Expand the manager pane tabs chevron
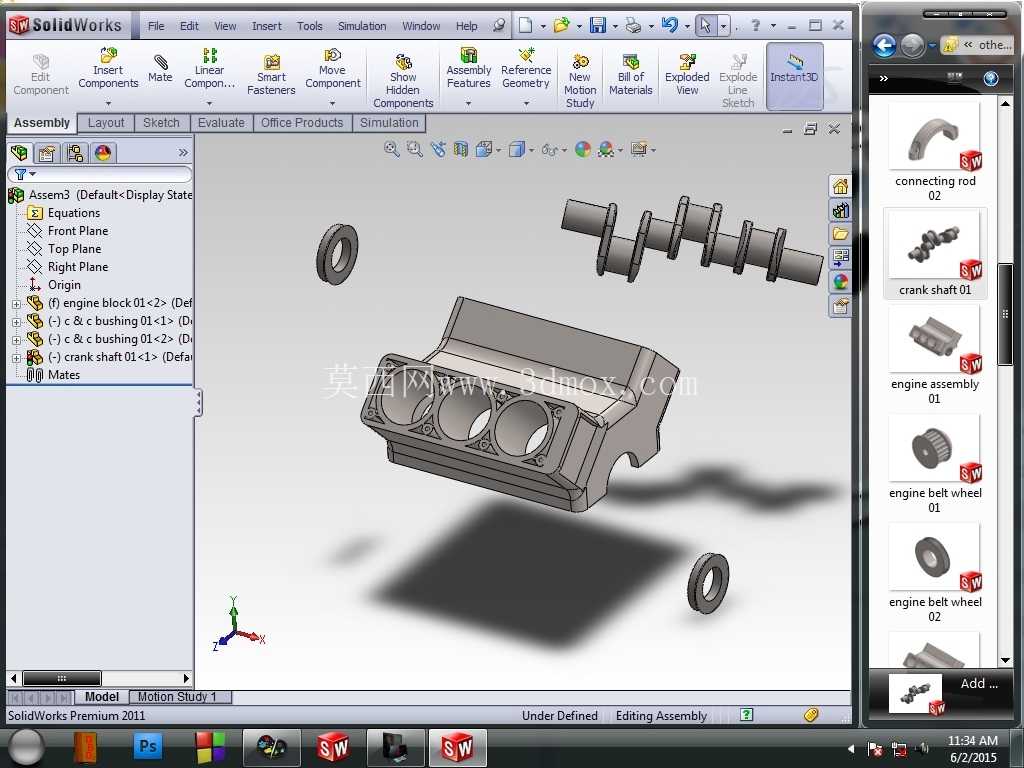1024x768 pixels. click(183, 153)
